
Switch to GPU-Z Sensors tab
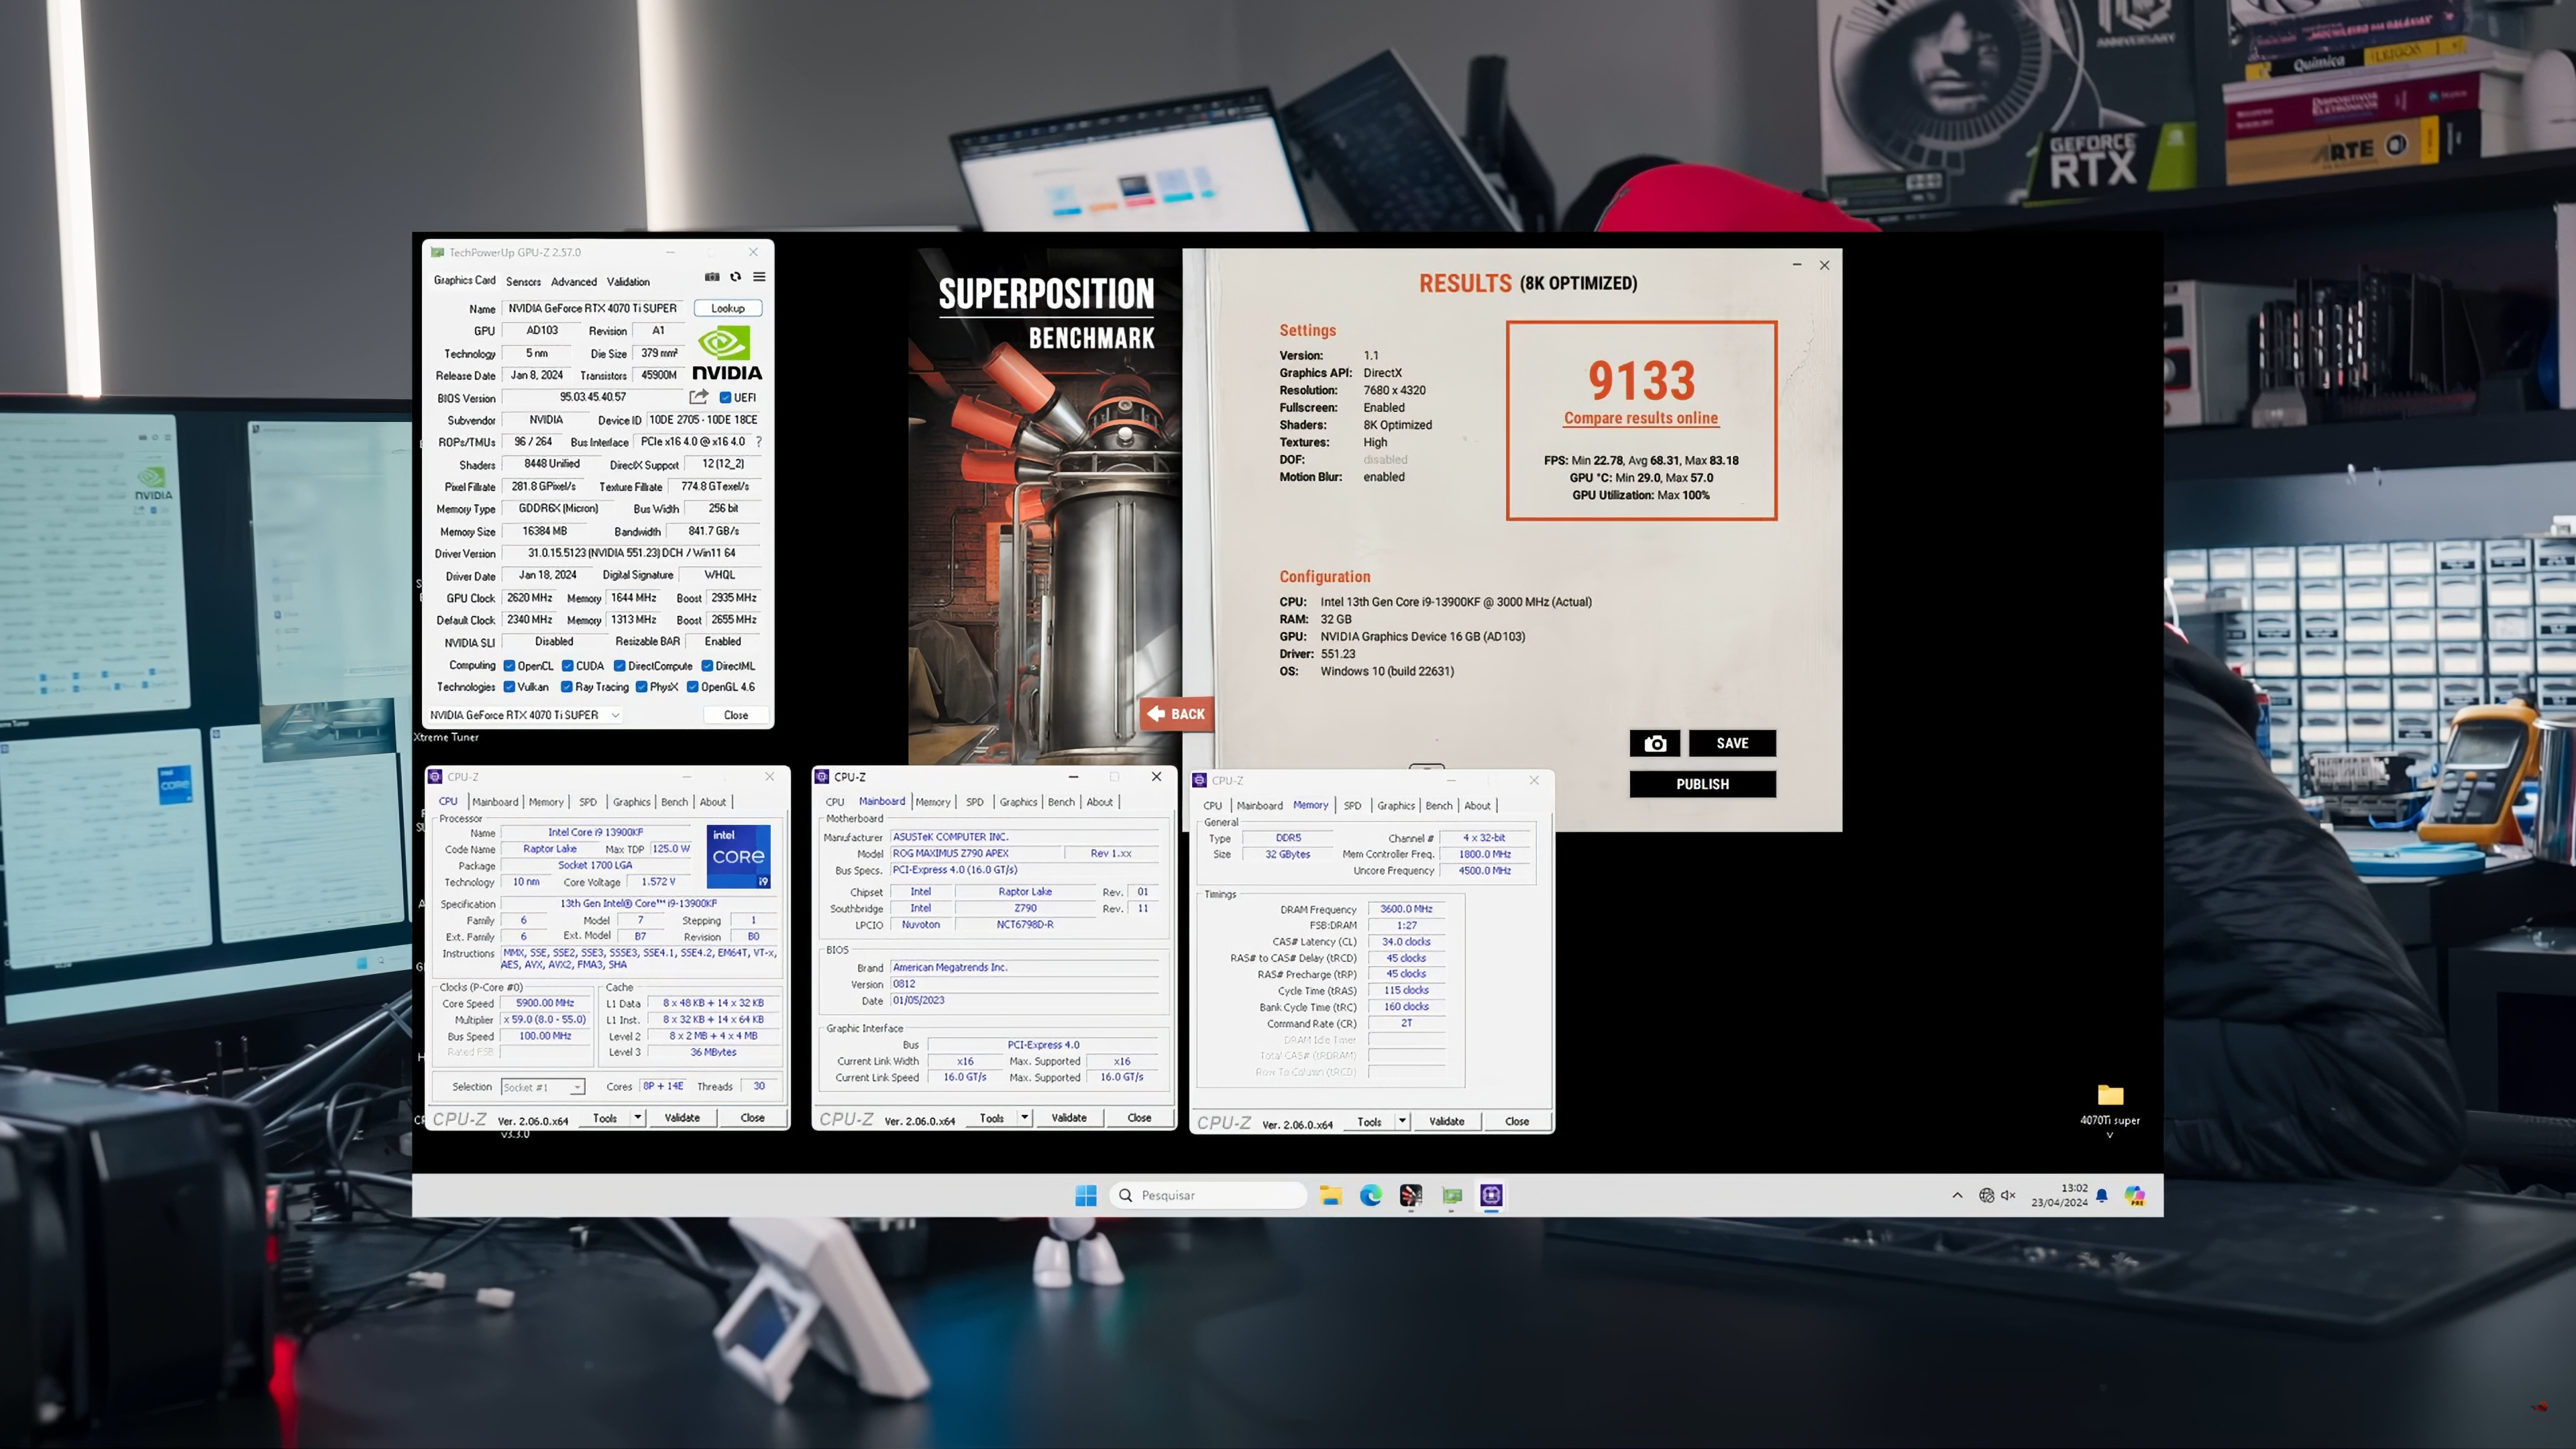coord(523,282)
